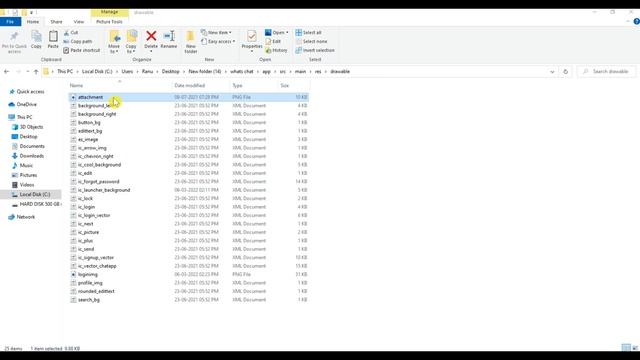The width and height of the screenshot is (640, 360).
Task: Sort by the Type column header
Action: pyautogui.click(x=237, y=86)
